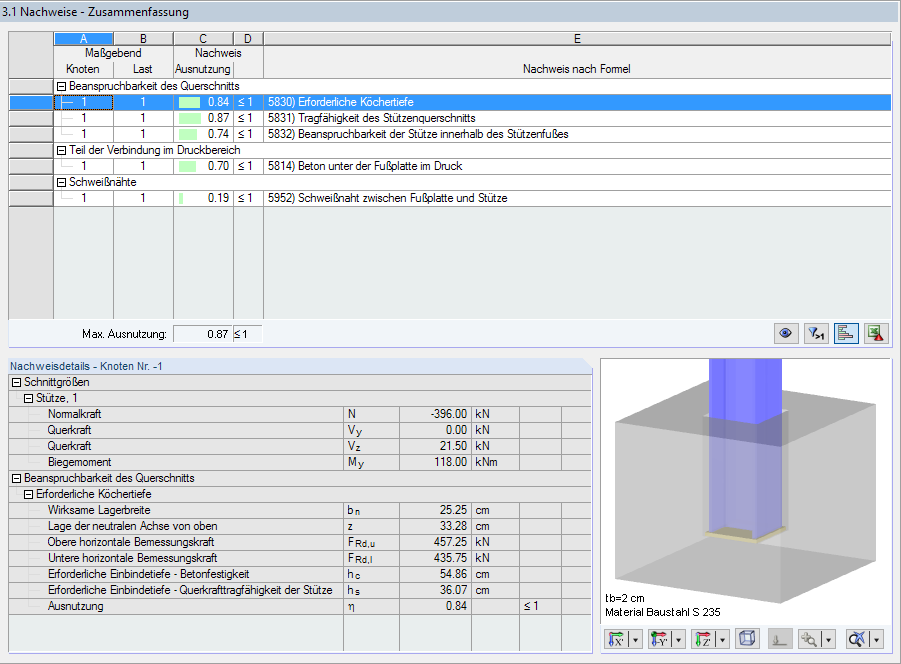Collapse Teil der Verbindung im Druckbereich group
This screenshot has height=664, width=901.
coord(61,150)
